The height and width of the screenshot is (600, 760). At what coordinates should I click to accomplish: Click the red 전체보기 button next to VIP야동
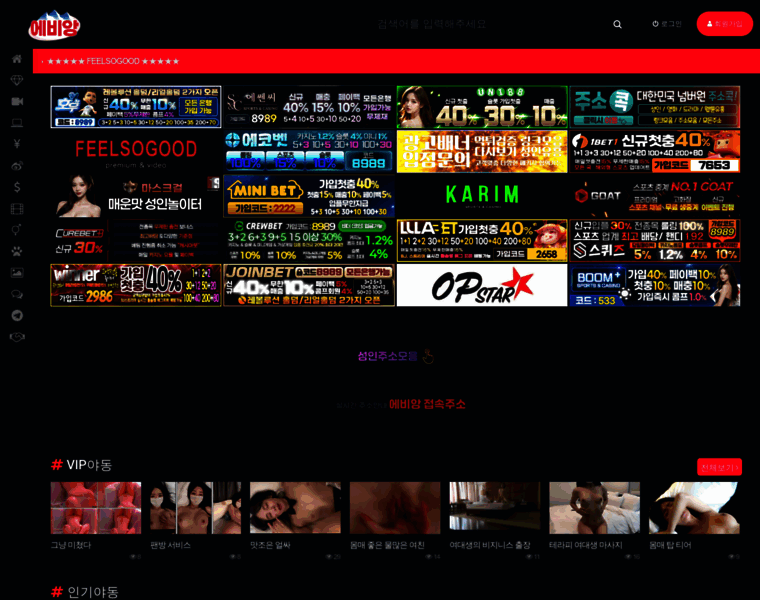[719, 467]
